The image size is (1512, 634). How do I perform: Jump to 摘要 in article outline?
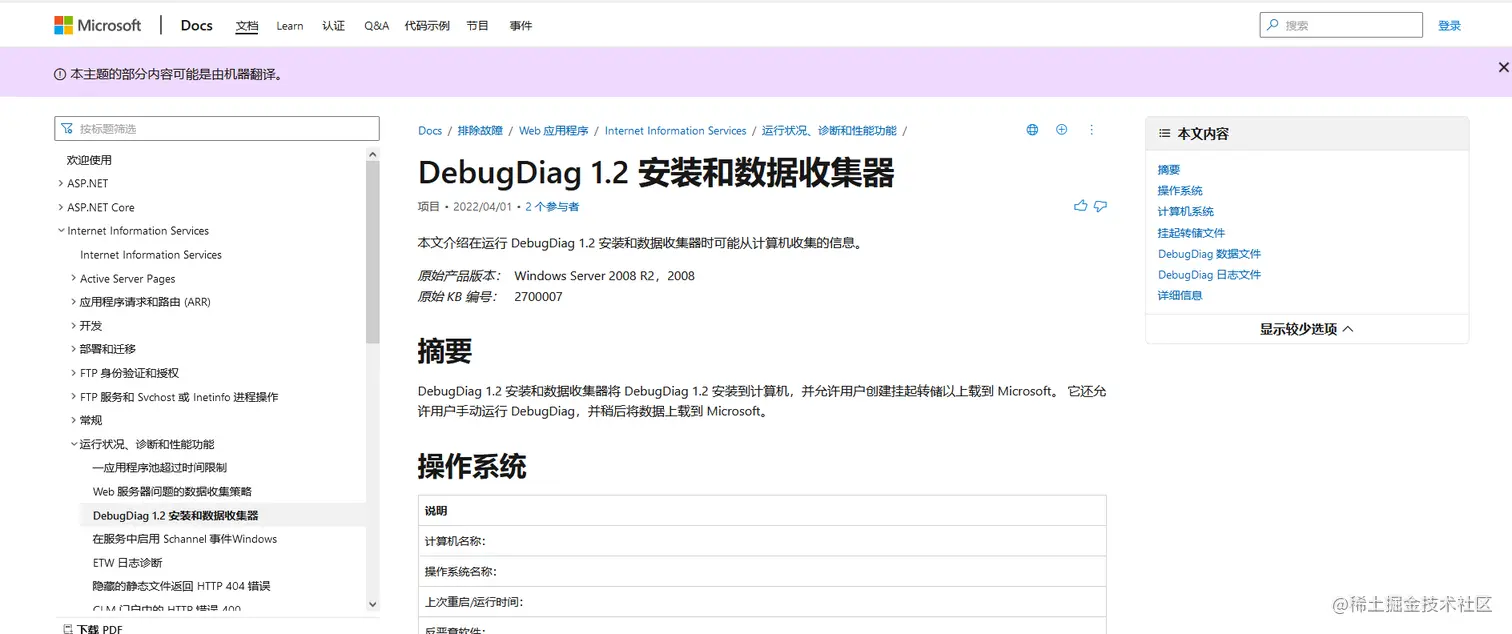coord(1169,170)
